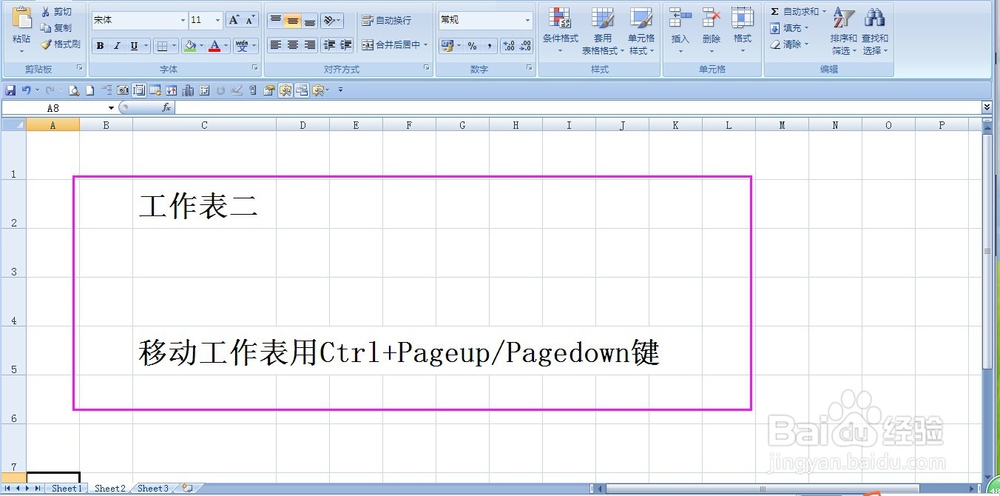The width and height of the screenshot is (1000, 496).
Task: Select the Format Painter (格式刷) tool
Action: point(60,44)
